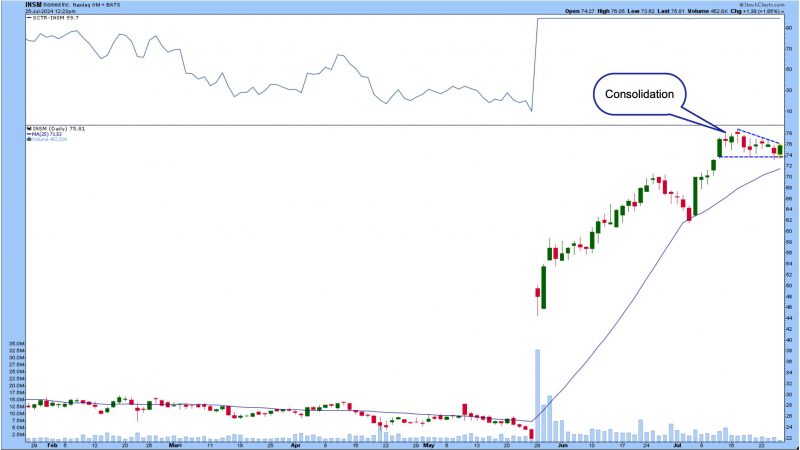Click the Mar label on date axis

pyautogui.click(x=175, y=445)
